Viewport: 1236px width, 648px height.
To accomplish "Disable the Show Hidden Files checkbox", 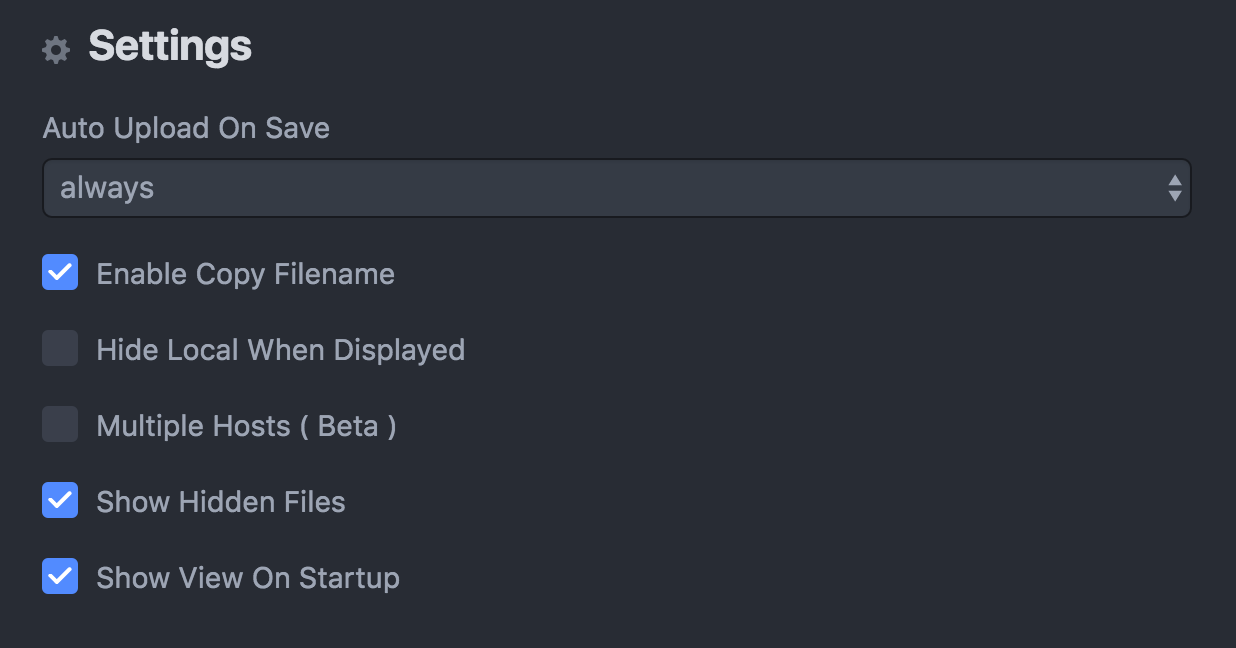I will click(x=60, y=500).
